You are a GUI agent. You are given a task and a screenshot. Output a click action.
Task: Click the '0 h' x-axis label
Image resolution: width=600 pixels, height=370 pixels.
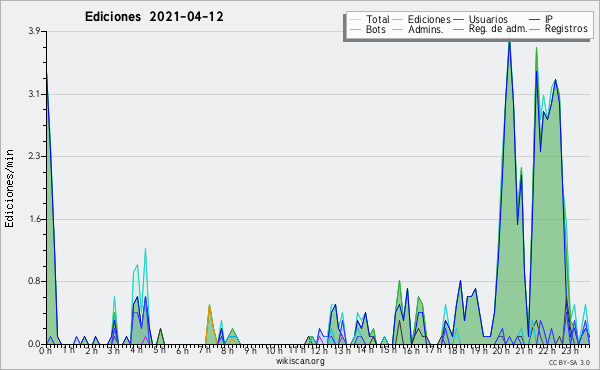coord(45,351)
